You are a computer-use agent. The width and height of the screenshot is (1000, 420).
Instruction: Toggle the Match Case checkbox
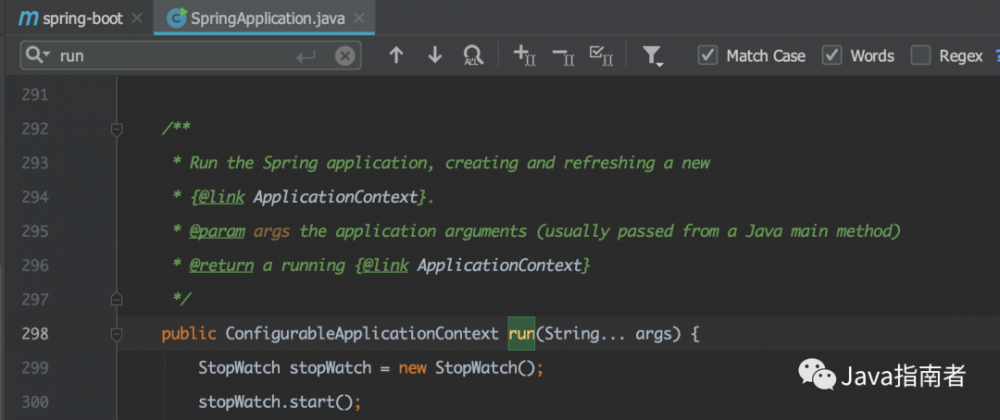click(707, 55)
